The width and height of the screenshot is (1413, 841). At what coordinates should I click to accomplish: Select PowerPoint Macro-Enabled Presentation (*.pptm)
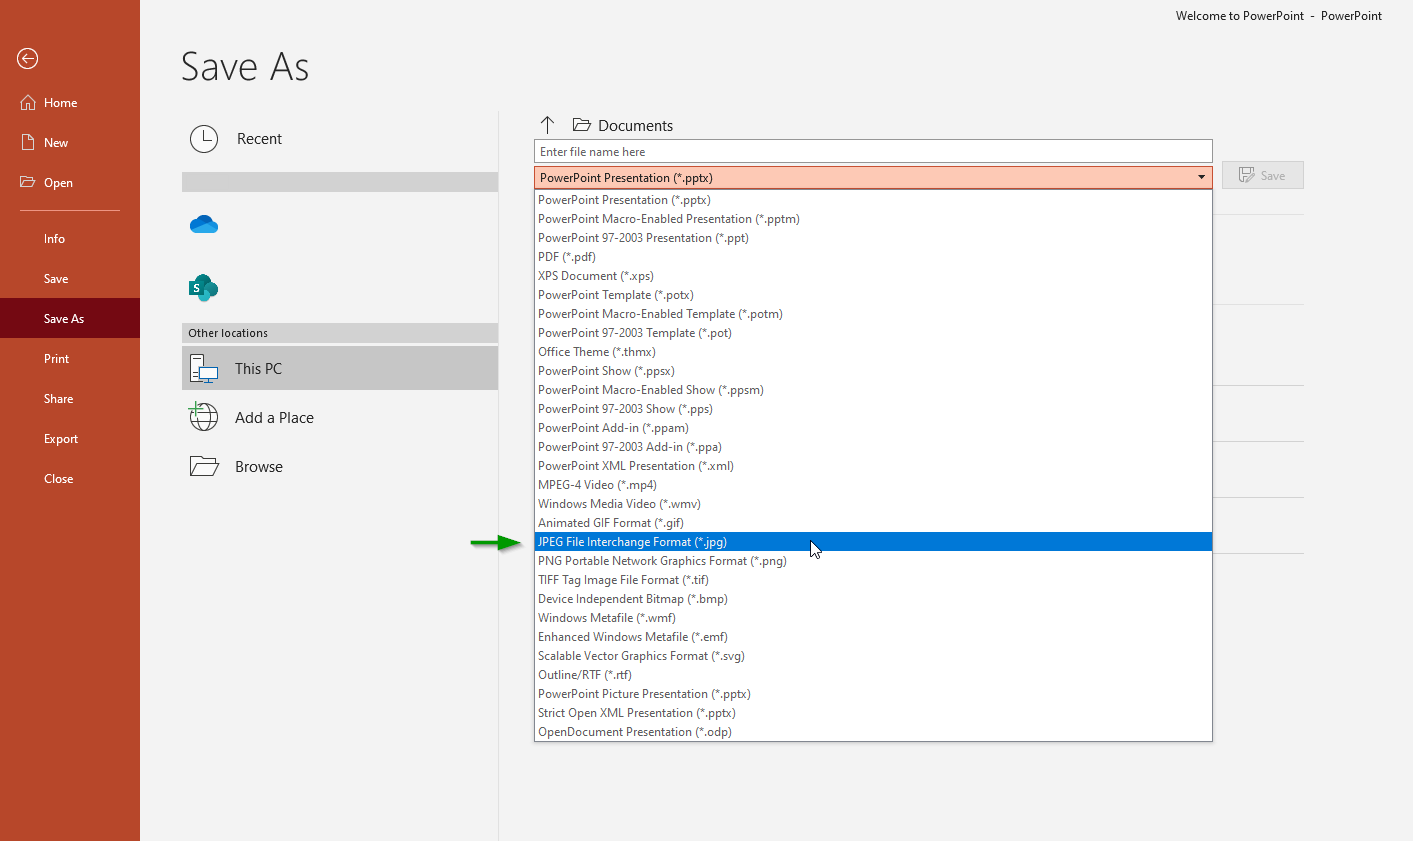[x=873, y=219]
